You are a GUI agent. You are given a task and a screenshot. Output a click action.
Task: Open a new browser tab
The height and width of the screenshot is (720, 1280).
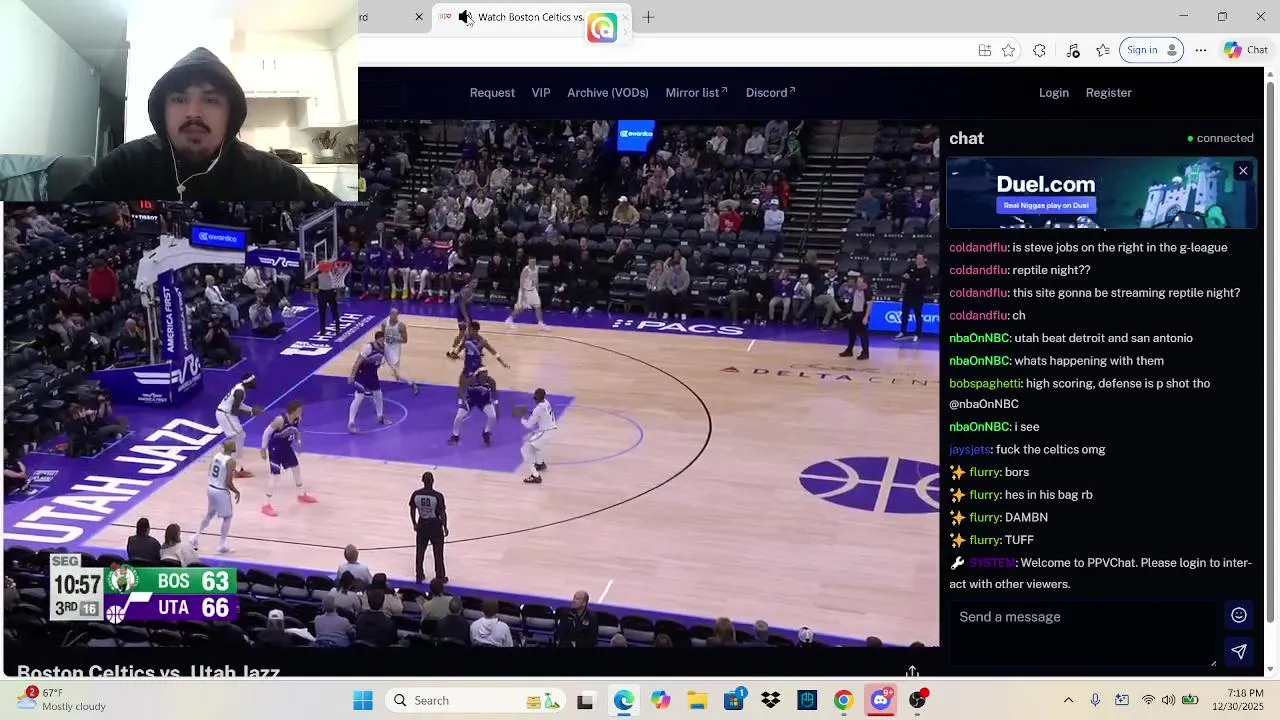648,17
